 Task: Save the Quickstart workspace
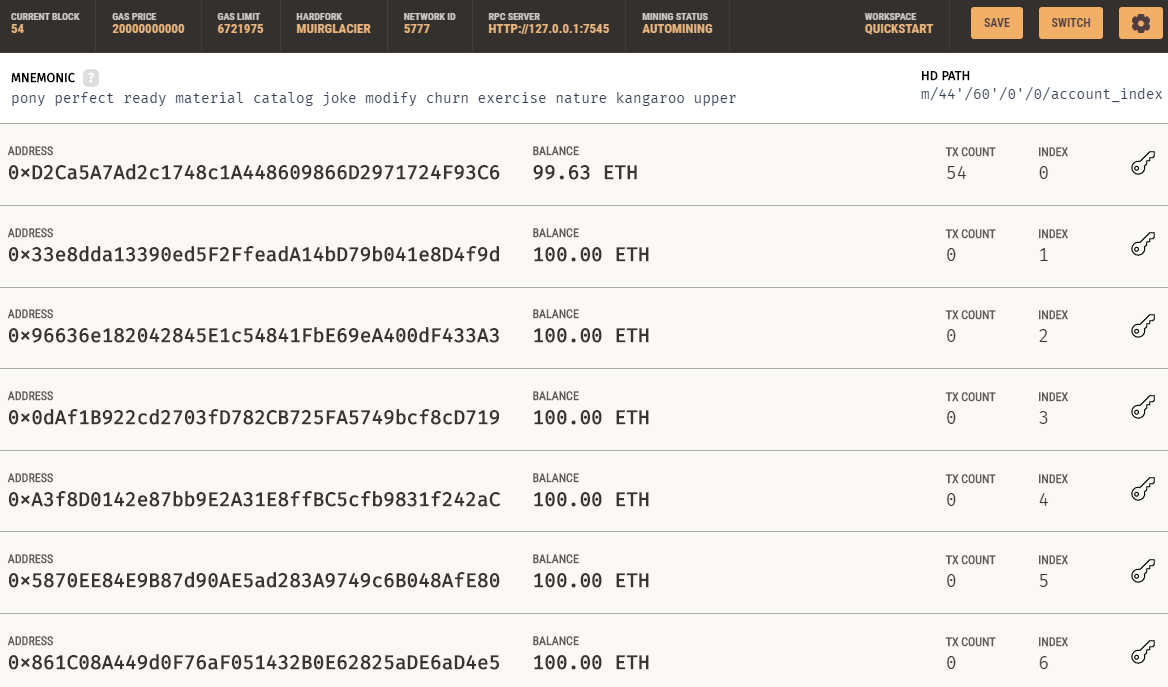pyautogui.click(x=997, y=23)
